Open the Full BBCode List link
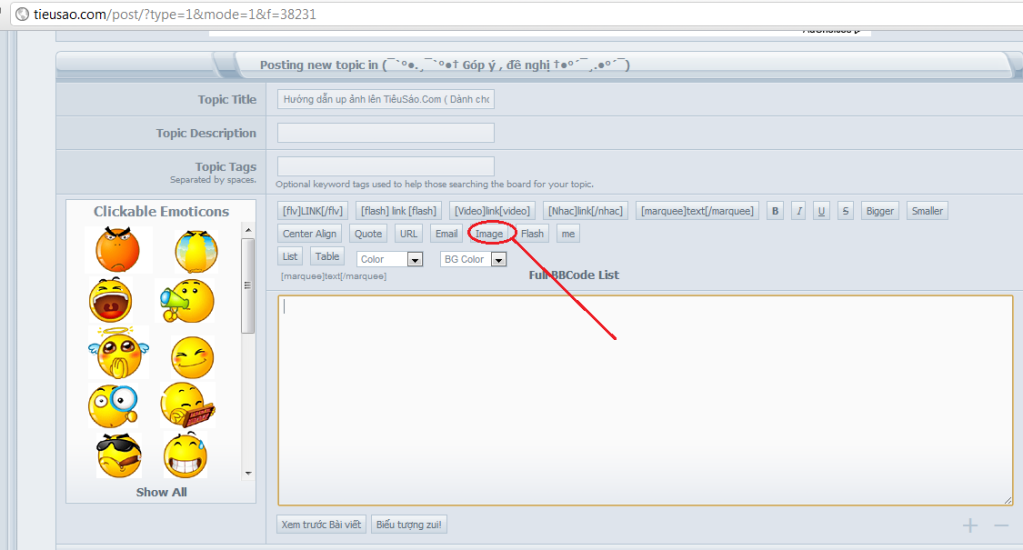The image size is (1023, 550). (573, 275)
